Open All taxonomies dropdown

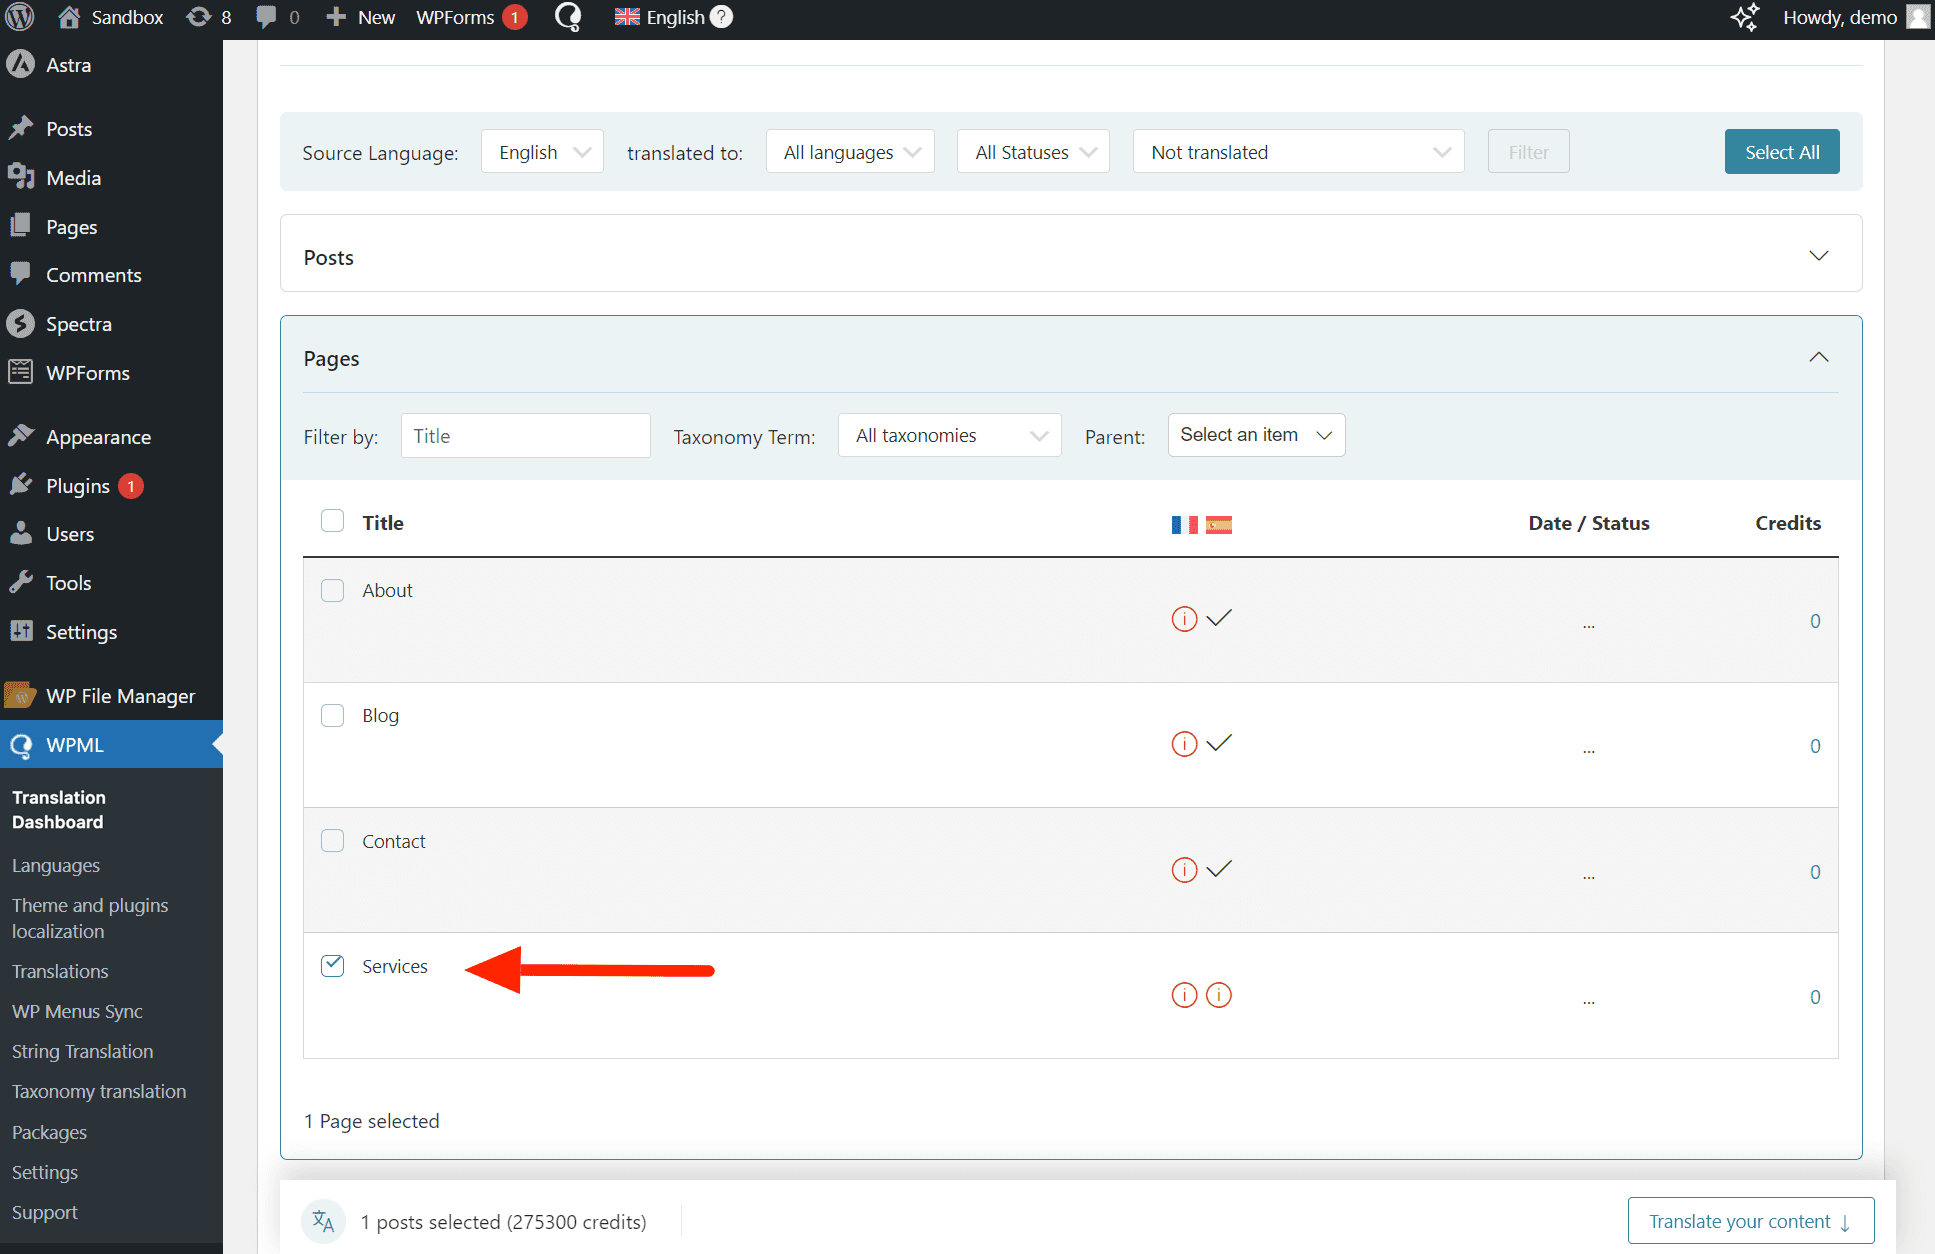(949, 435)
